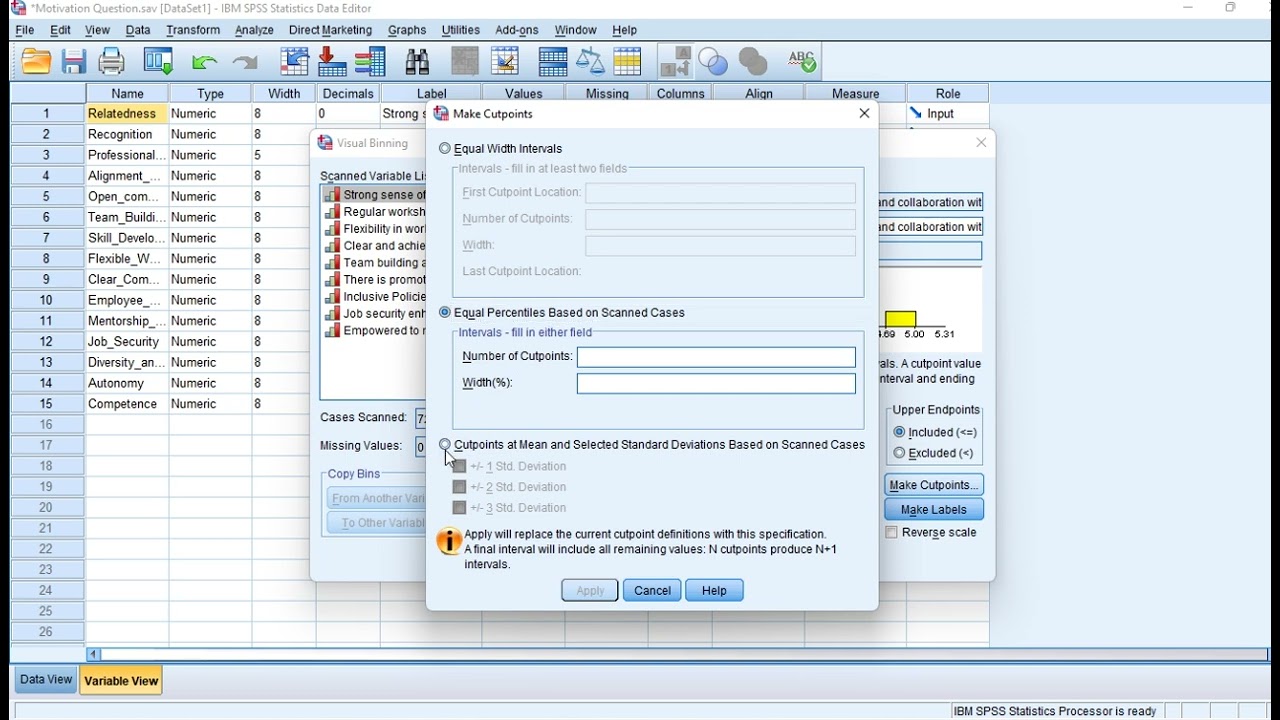Toggle the Value Labels icon
Image resolution: width=1280 pixels, height=720 pixels.
[x=676, y=62]
